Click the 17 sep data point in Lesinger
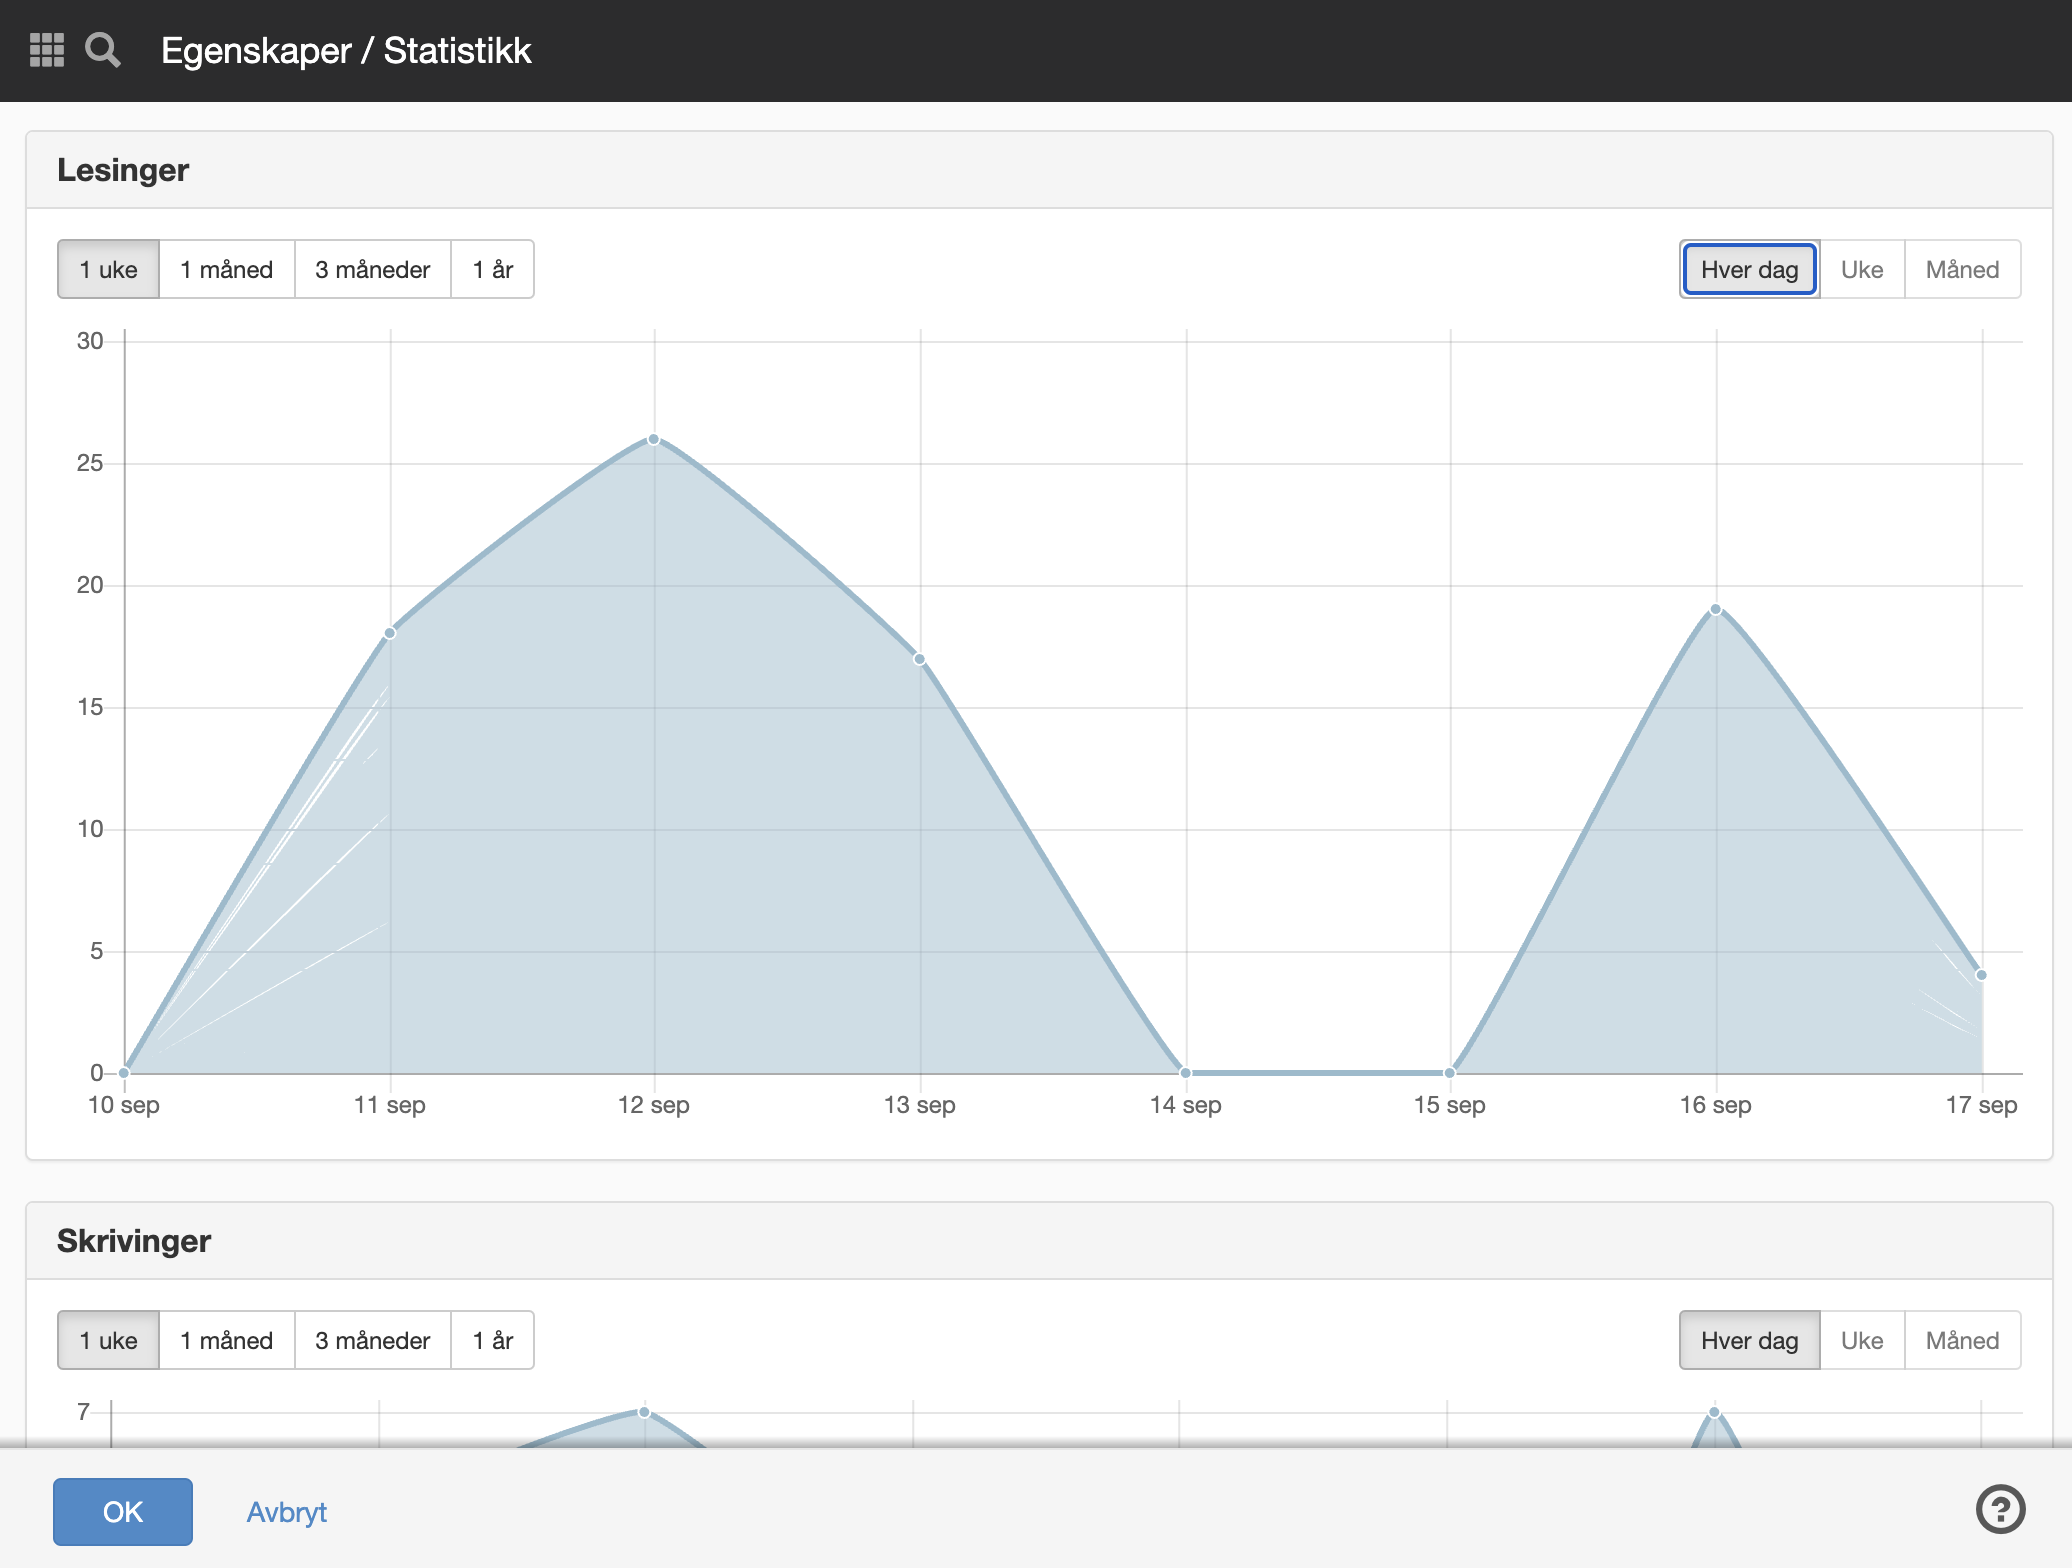The image size is (2072, 1568). tap(1981, 975)
